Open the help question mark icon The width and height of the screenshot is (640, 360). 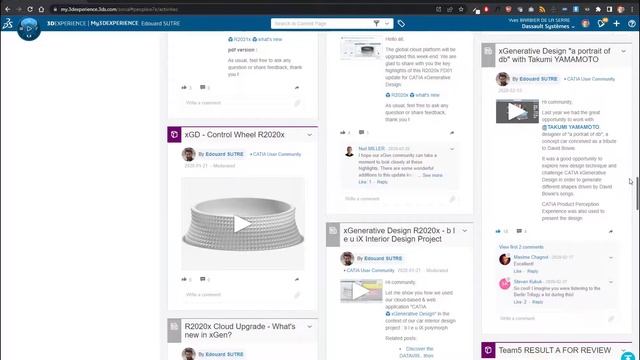coord(631,24)
